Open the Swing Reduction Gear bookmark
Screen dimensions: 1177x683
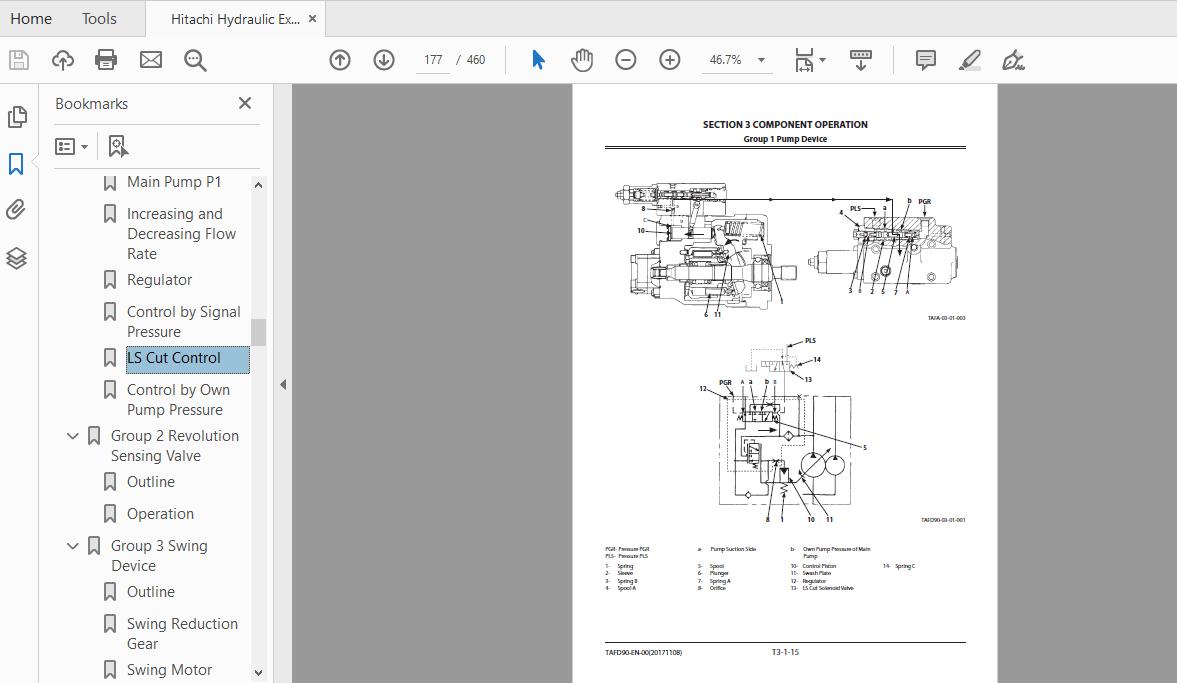pos(182,633)
